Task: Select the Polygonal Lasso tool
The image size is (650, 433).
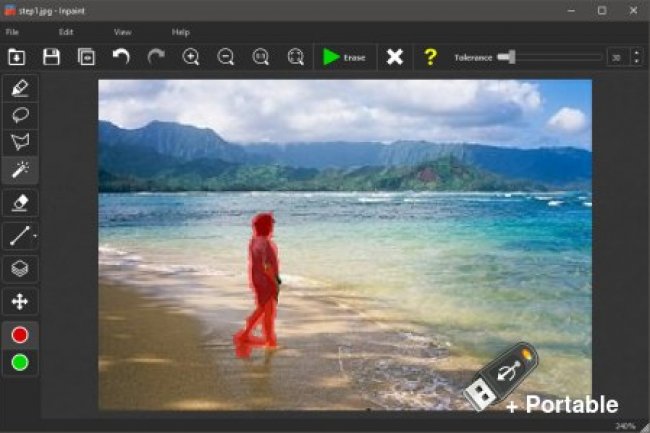Action: tap(20, 142)
